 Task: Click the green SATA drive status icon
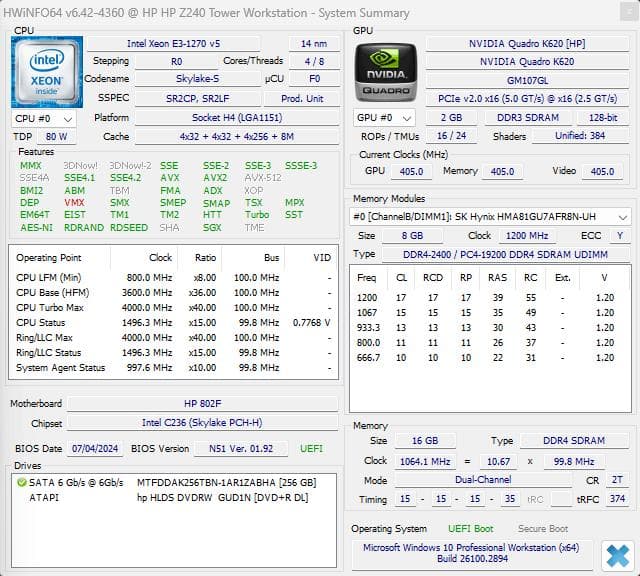21,483
